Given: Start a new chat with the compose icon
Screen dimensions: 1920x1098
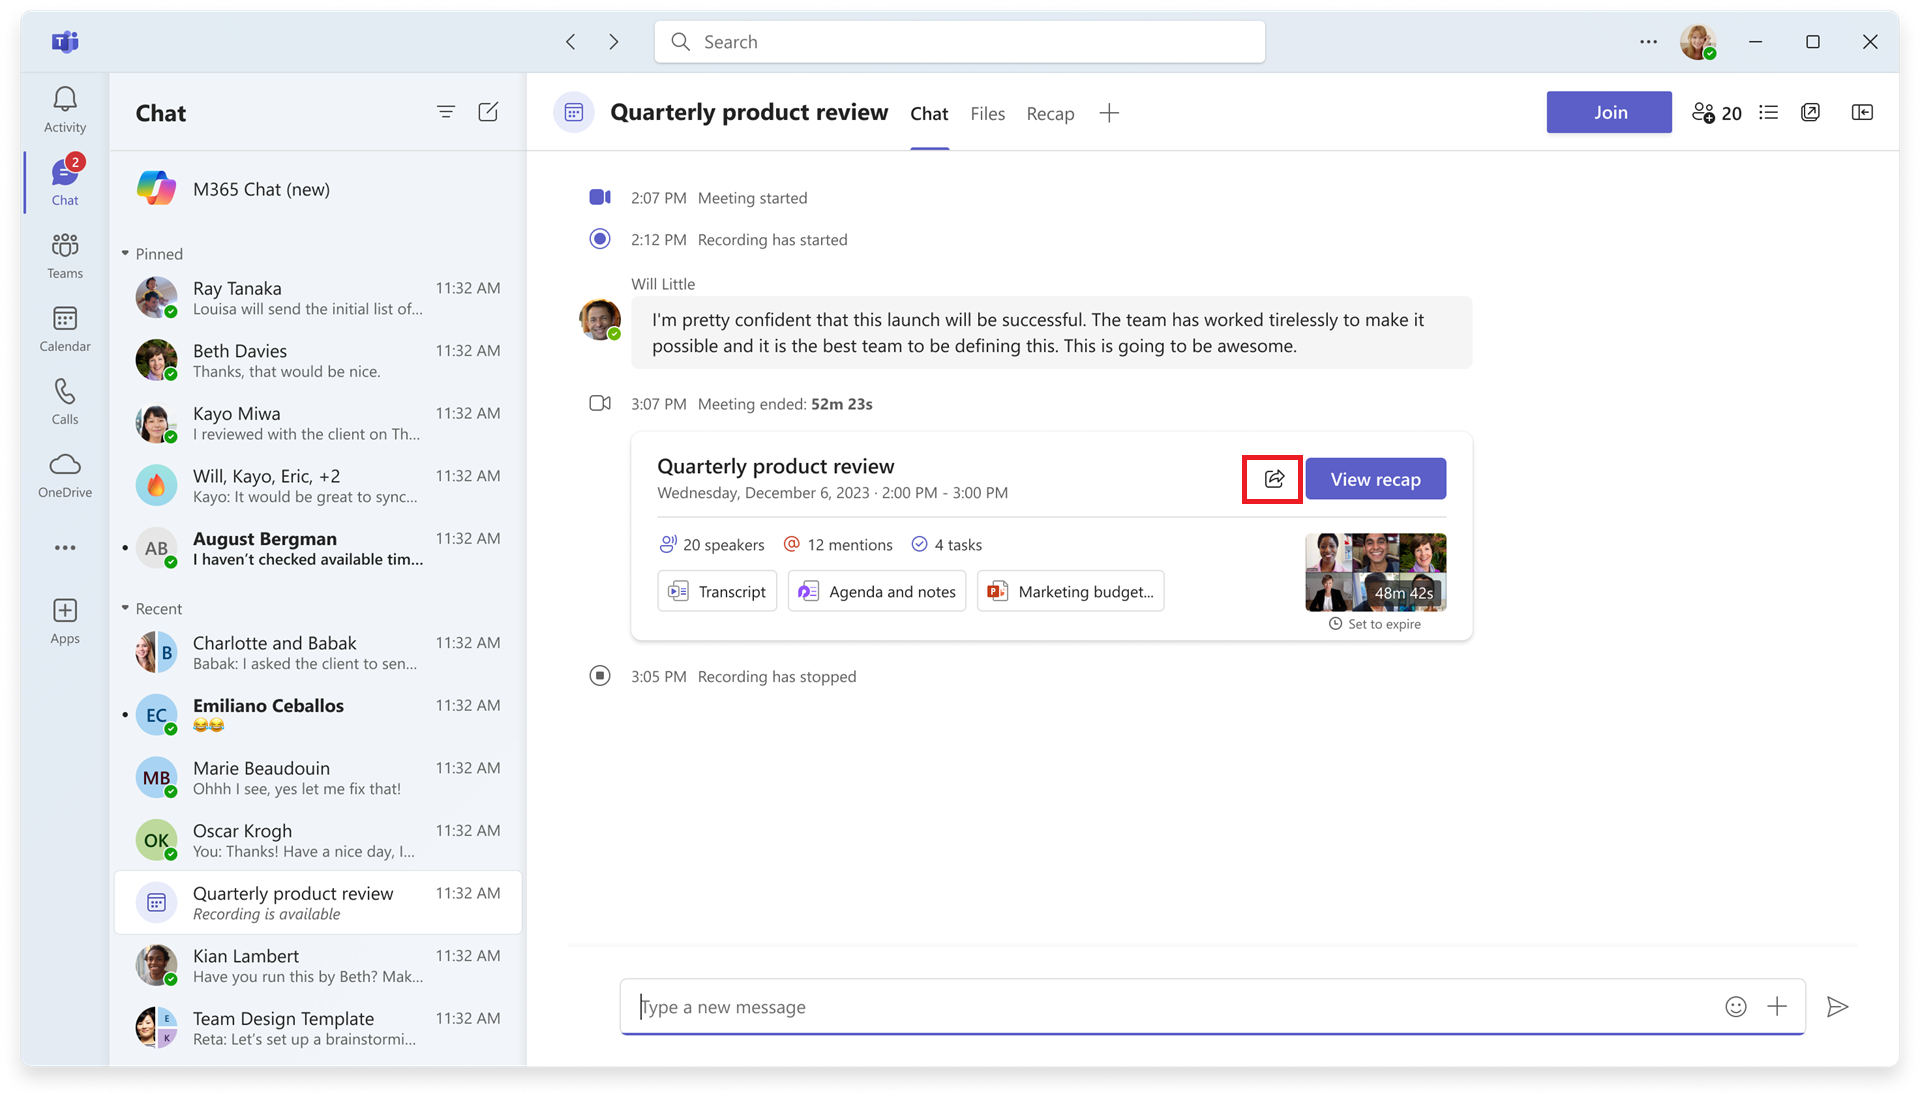Looking at the screenshot, I should click(489, 112).
